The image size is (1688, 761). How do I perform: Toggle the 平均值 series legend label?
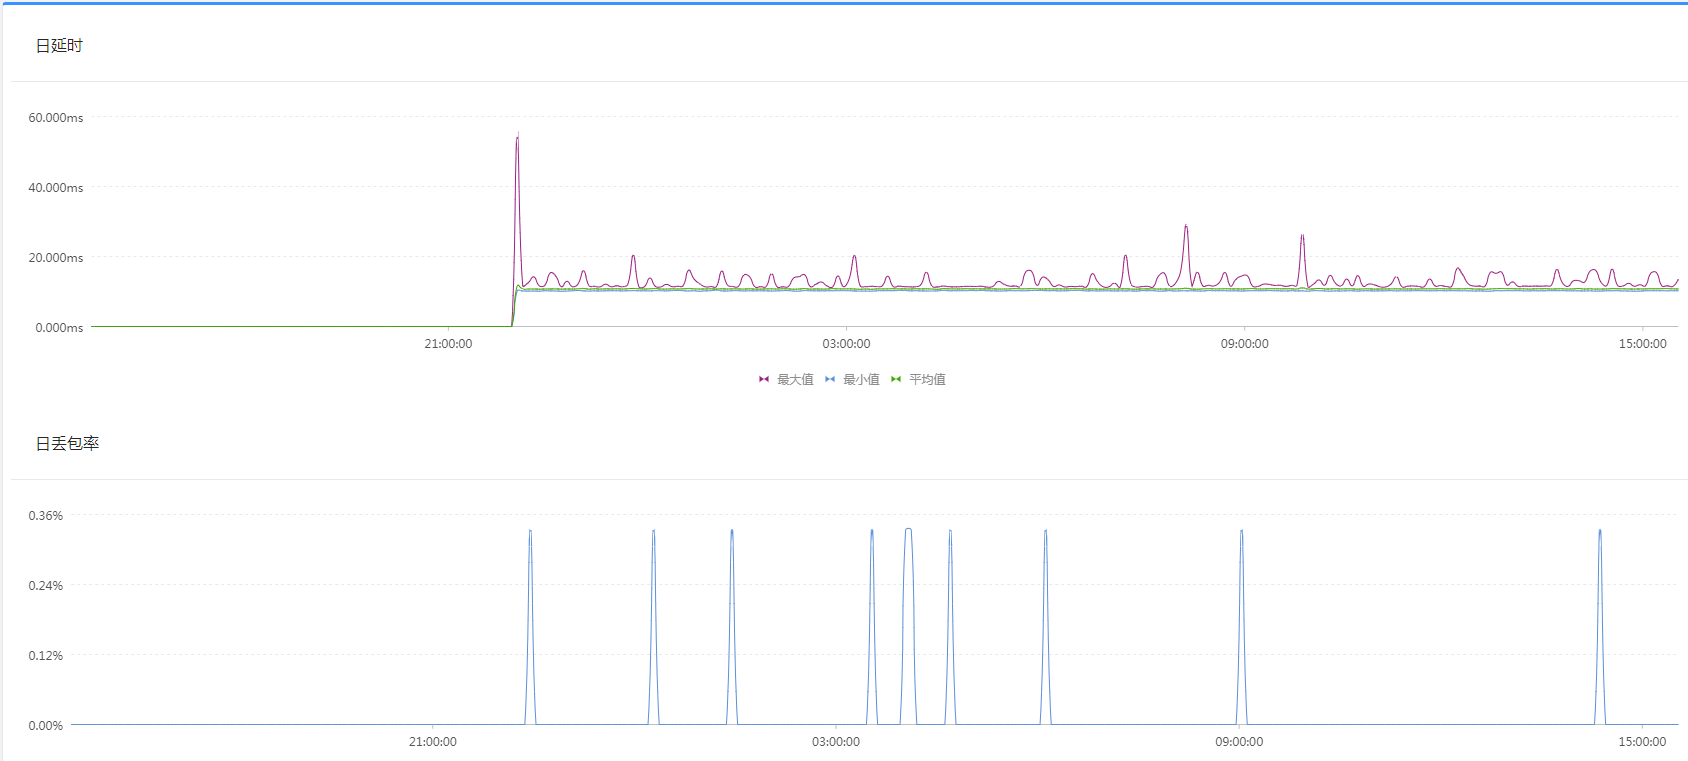tap(927, 379)
